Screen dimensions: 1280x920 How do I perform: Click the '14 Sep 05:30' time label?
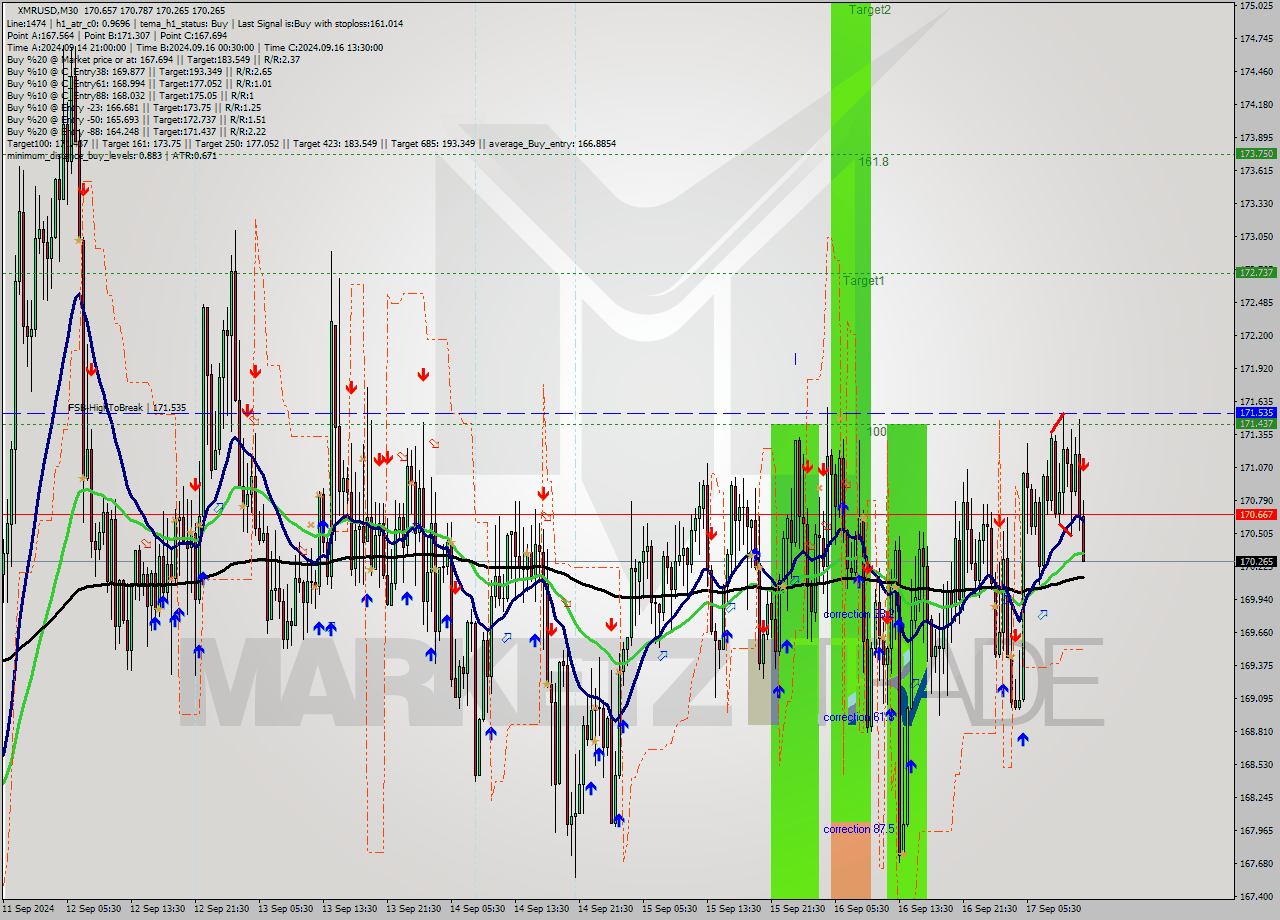(477, 908)
